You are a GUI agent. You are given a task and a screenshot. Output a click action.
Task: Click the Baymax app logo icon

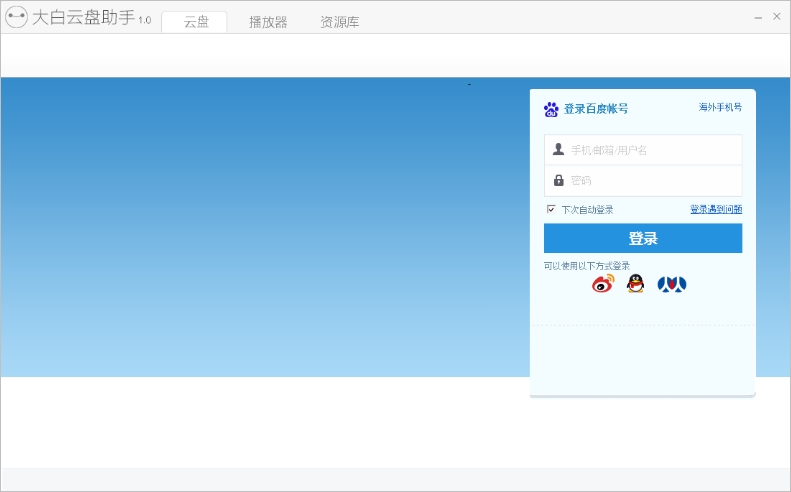click(16, 17)
